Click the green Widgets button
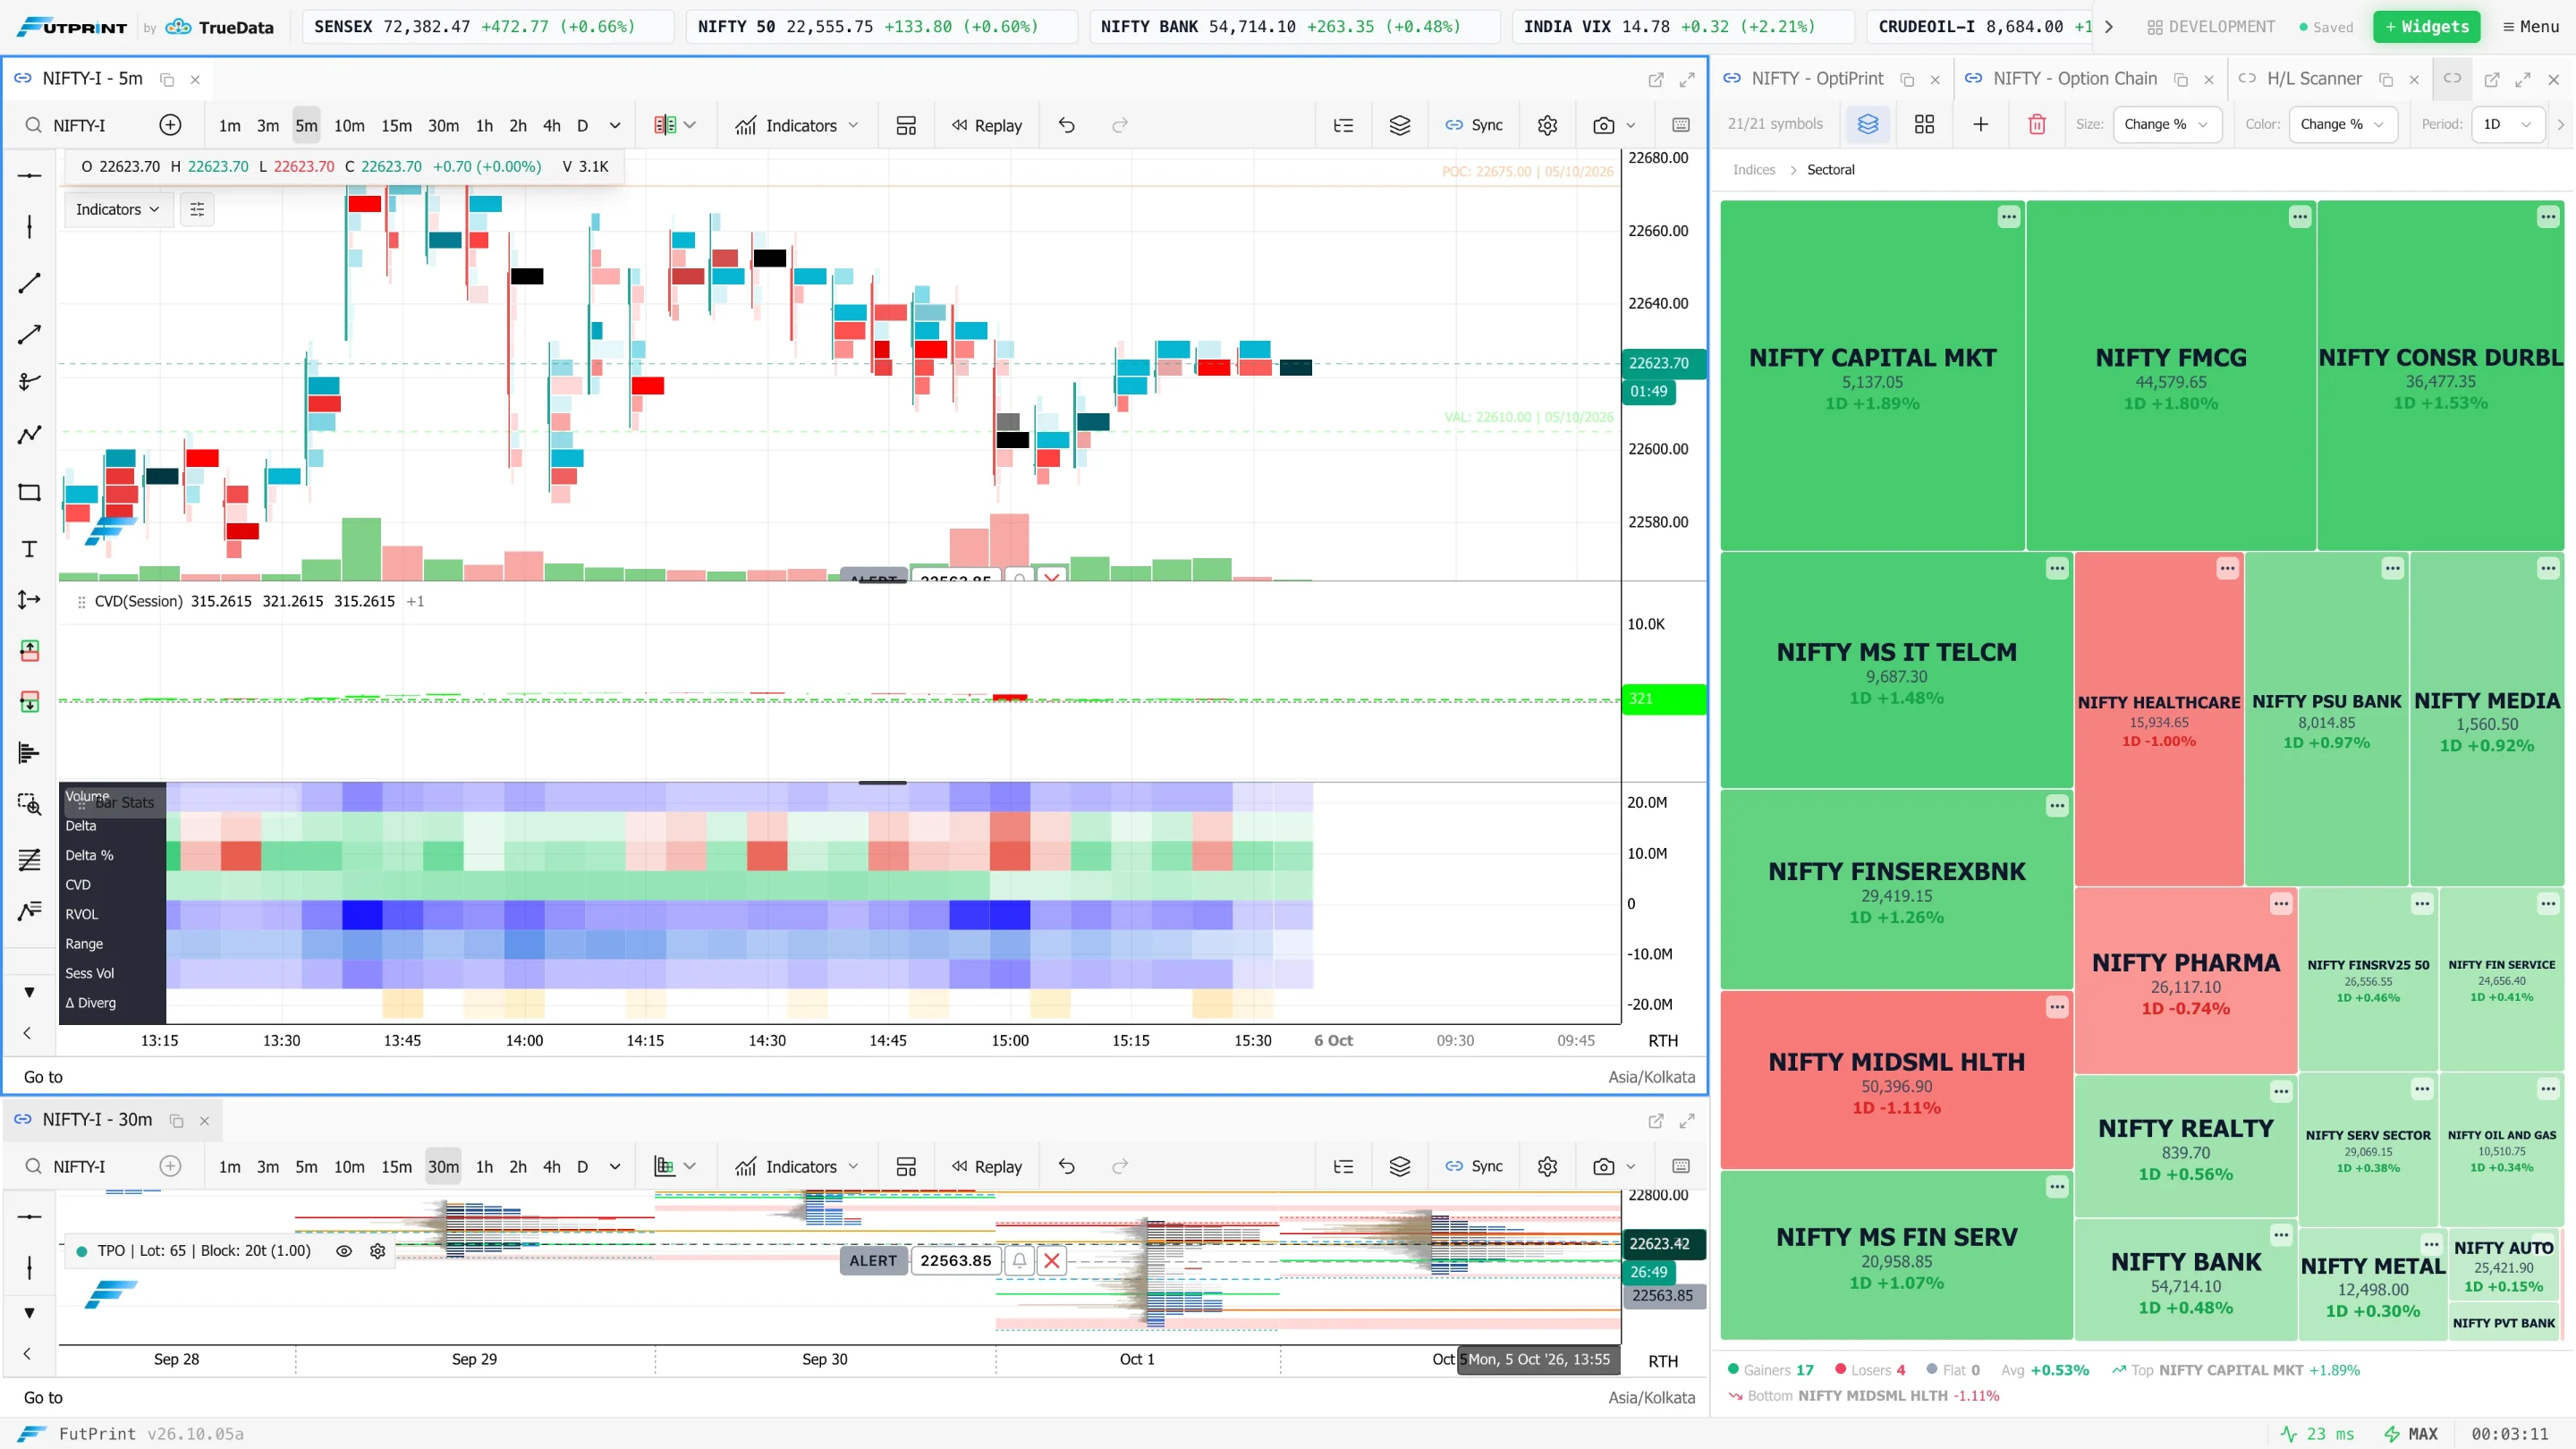The width and height of the screenshot is (2576, 1449). (x=2427, y=27)
